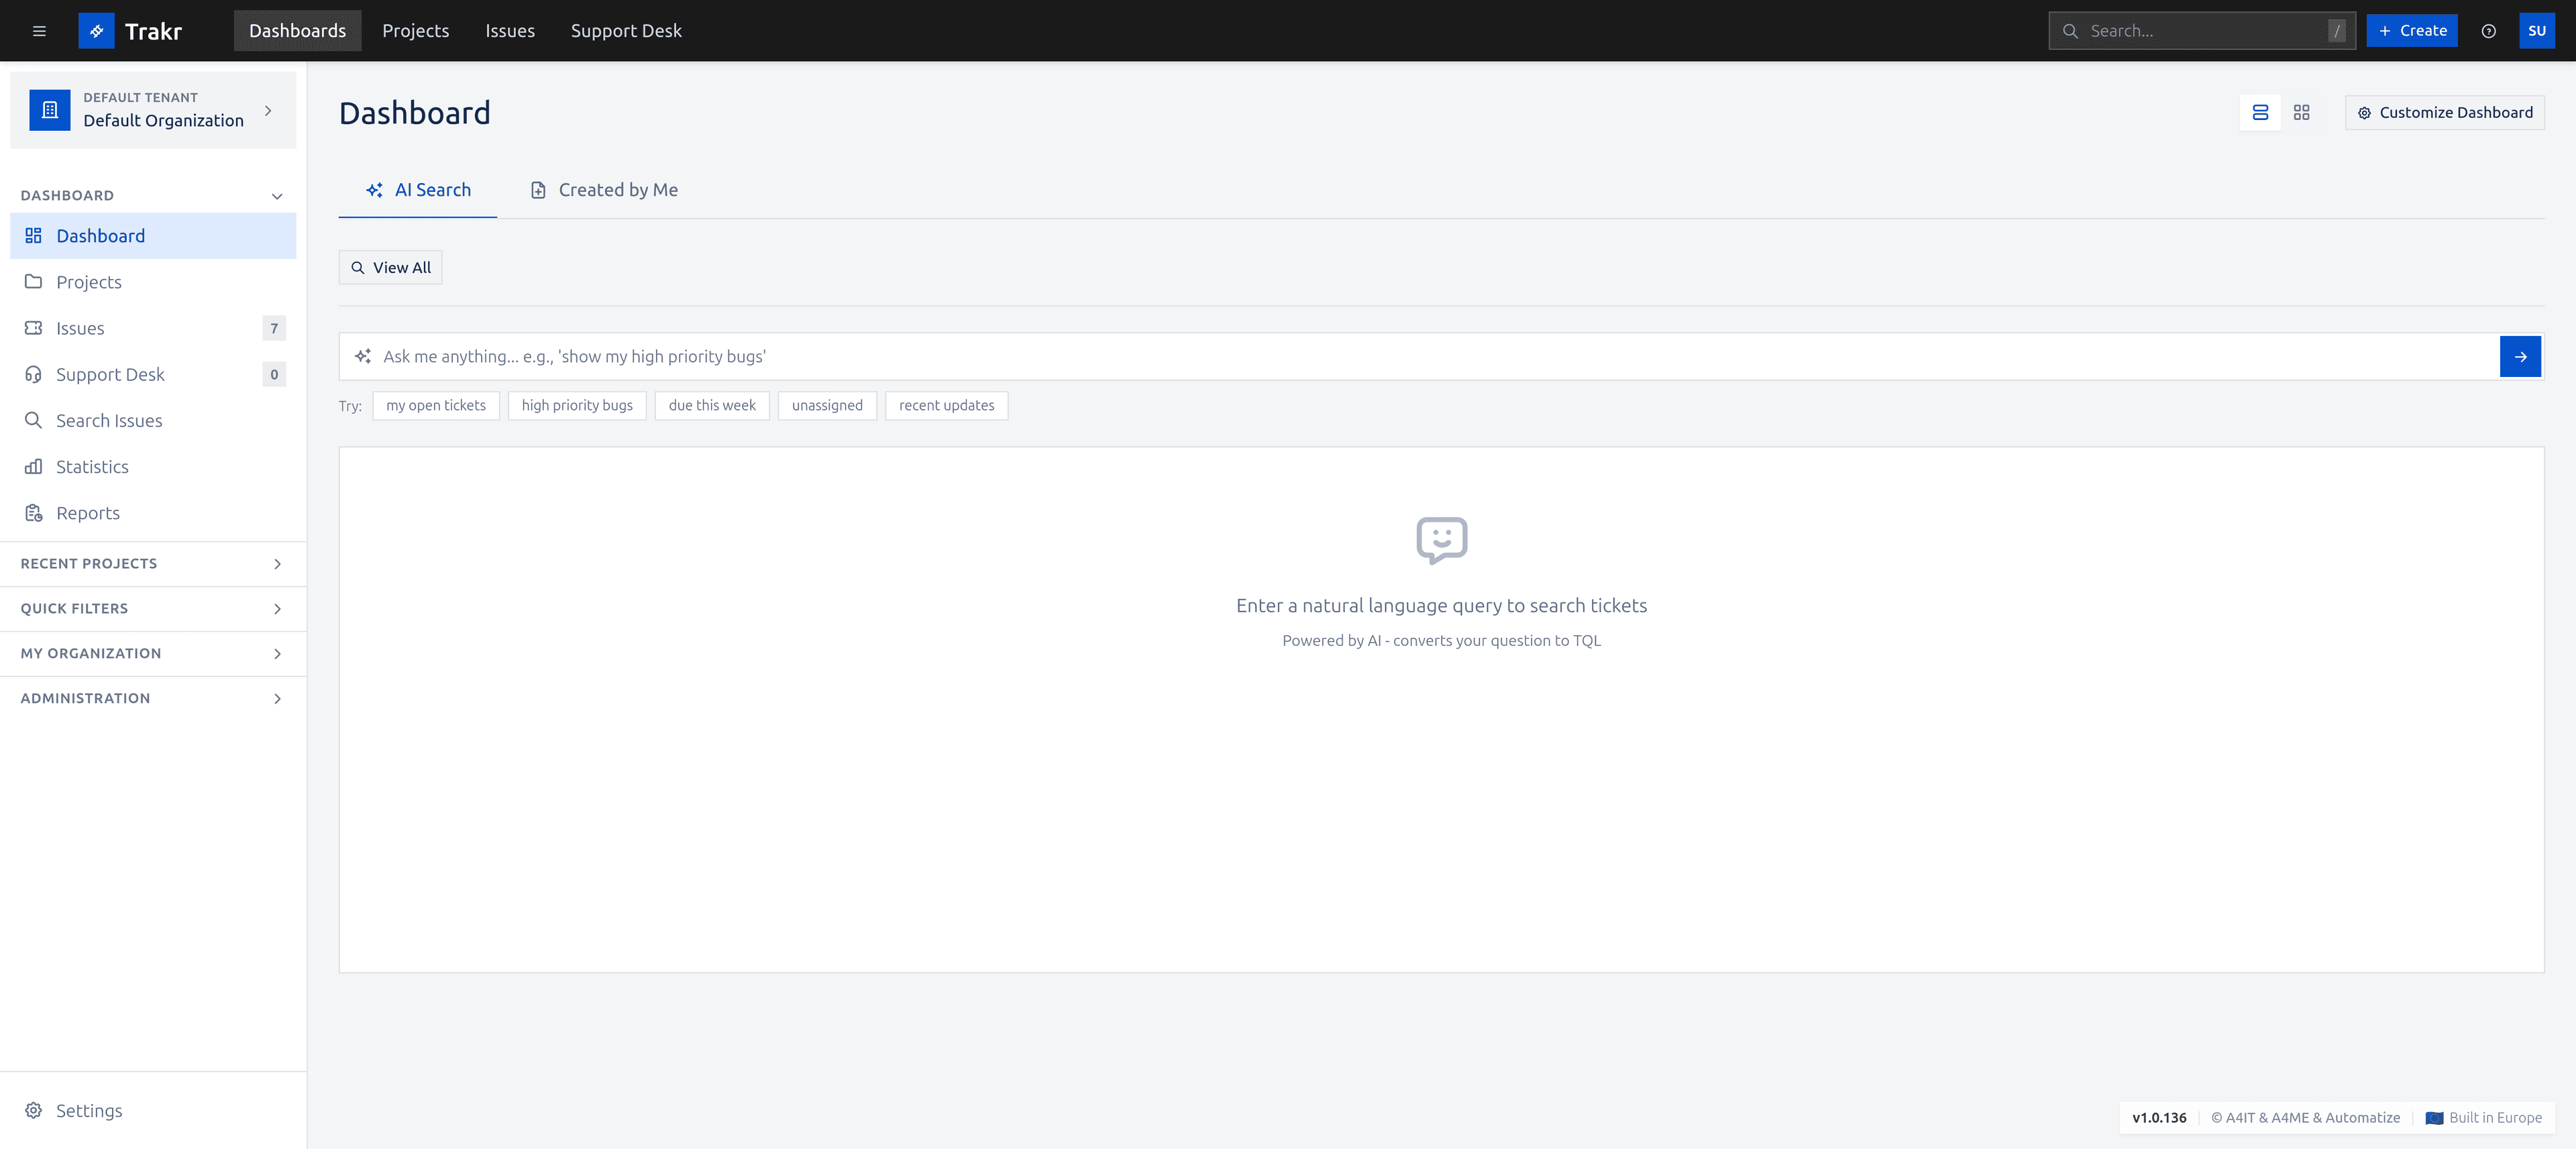Switch to grid view layout
The height and width of the screenshot is (1149, 2576).
point(2301,112)
